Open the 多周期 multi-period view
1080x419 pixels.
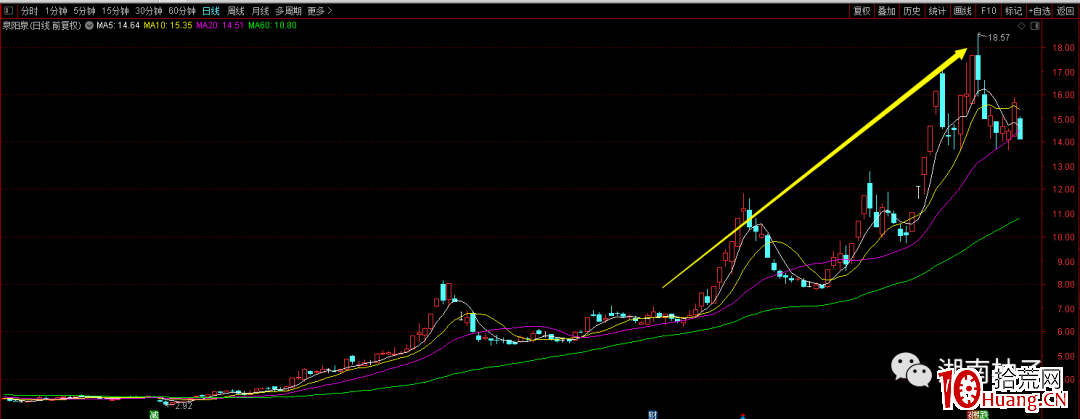[289, 11]
